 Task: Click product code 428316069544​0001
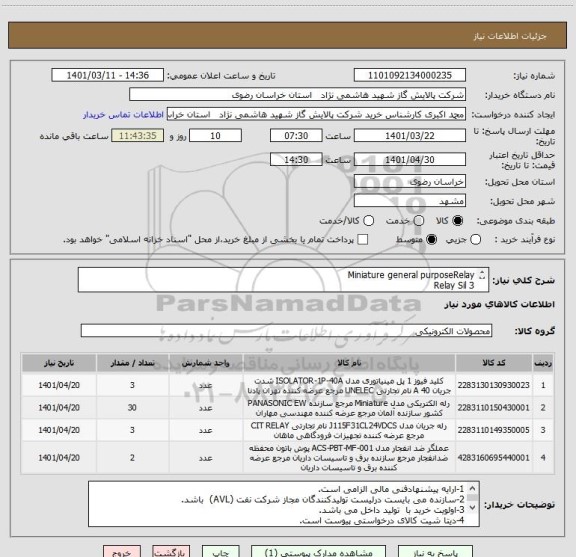494,458
